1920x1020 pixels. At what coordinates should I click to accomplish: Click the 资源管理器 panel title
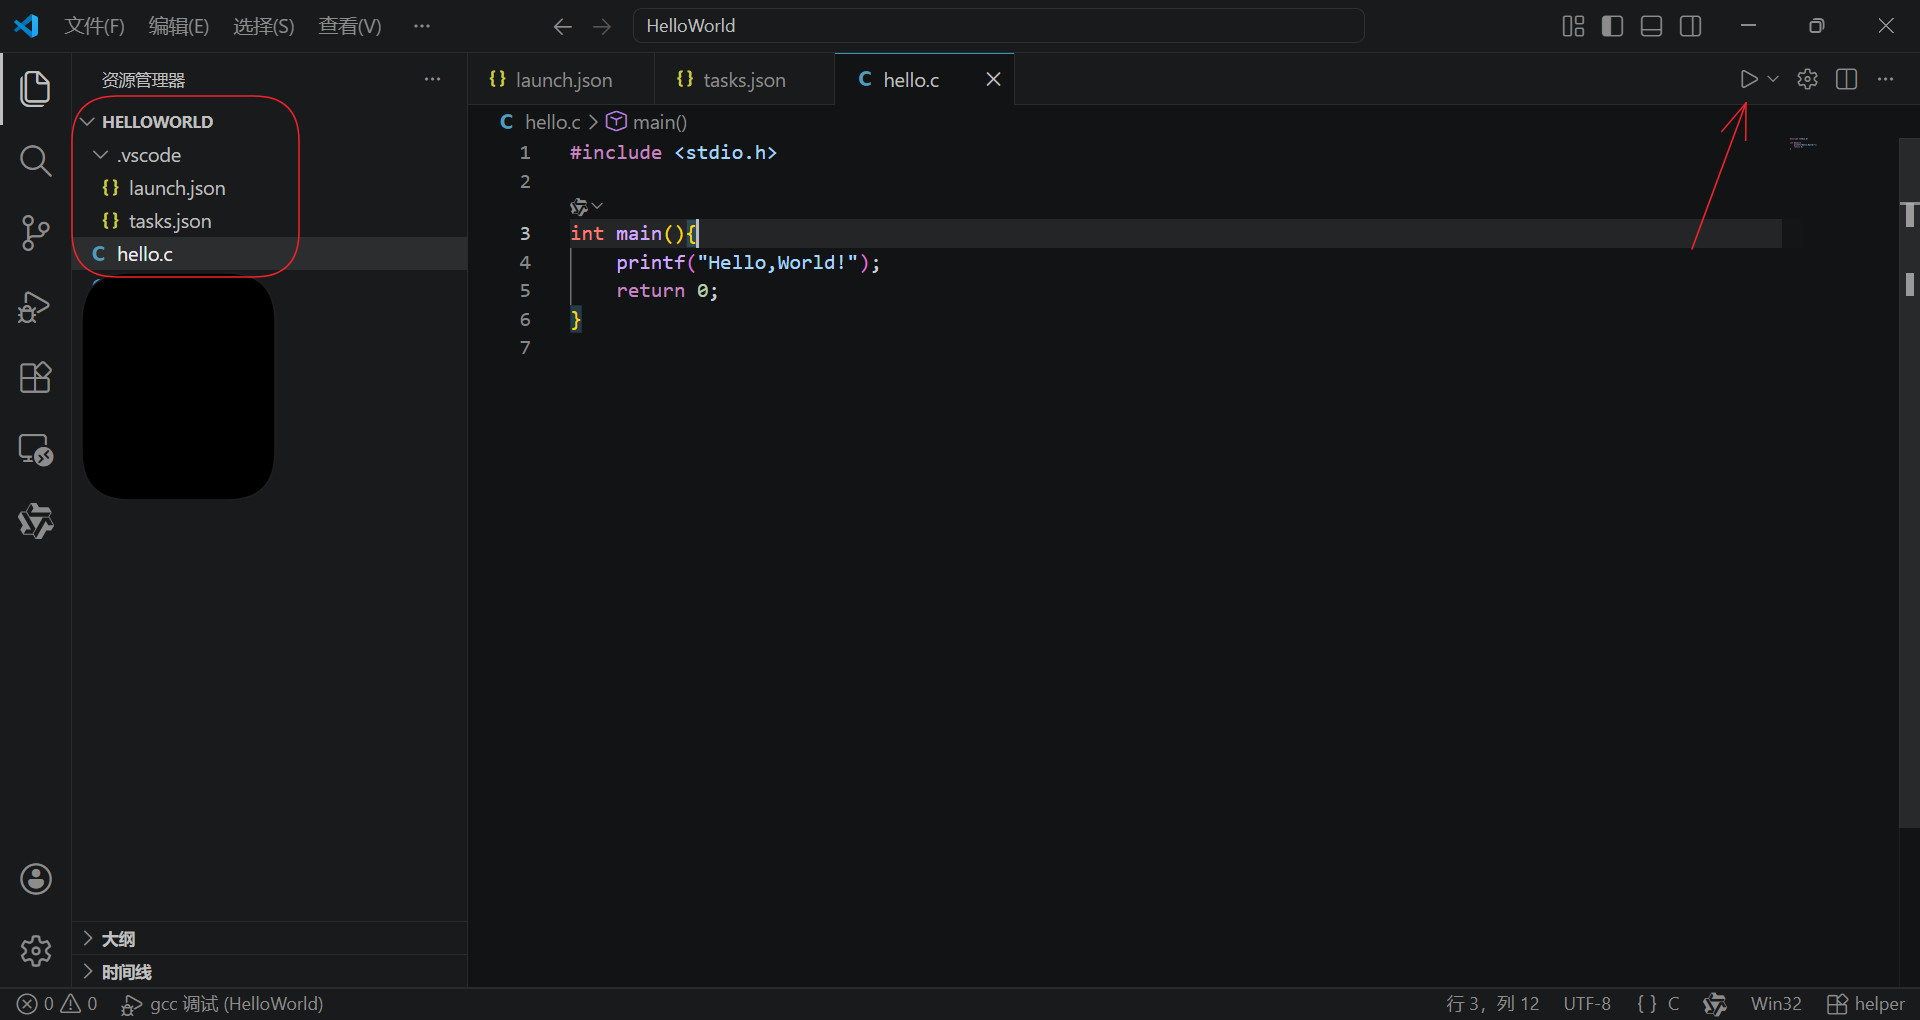143,80
